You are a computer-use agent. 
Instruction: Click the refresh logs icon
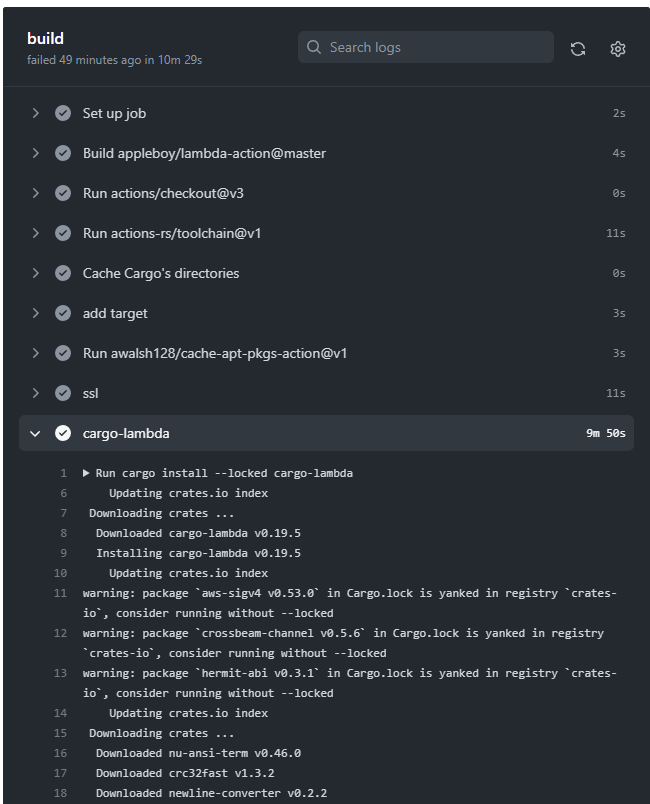pyautogui.click(x=578, y=48)
